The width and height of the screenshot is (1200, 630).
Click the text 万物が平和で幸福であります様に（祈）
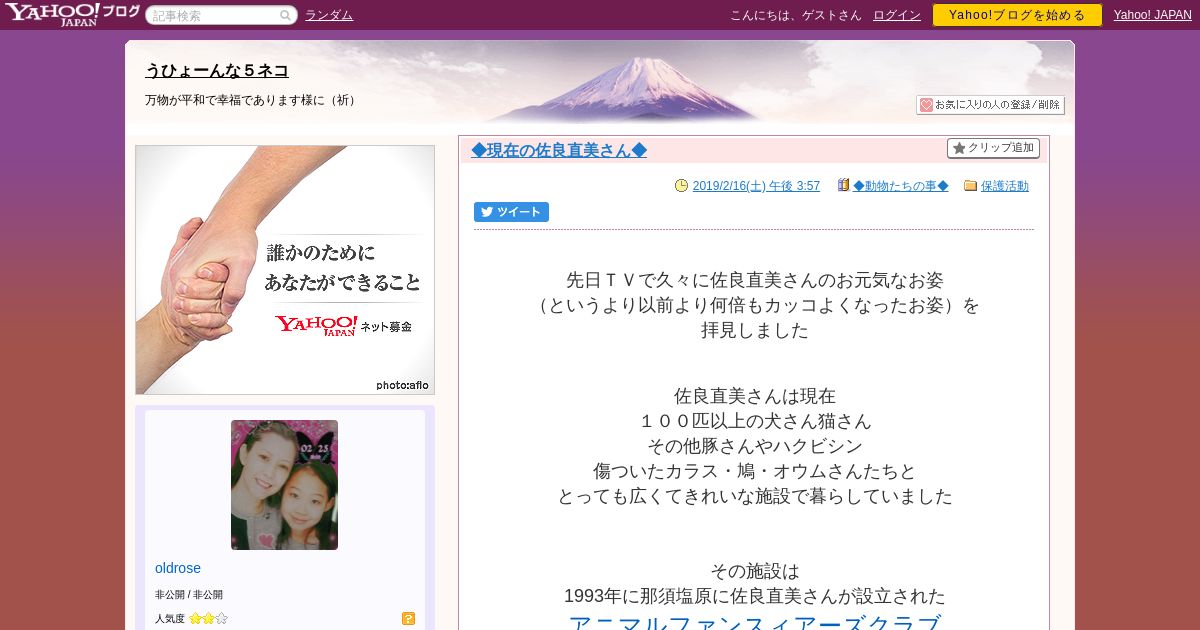tap(253, 100)
